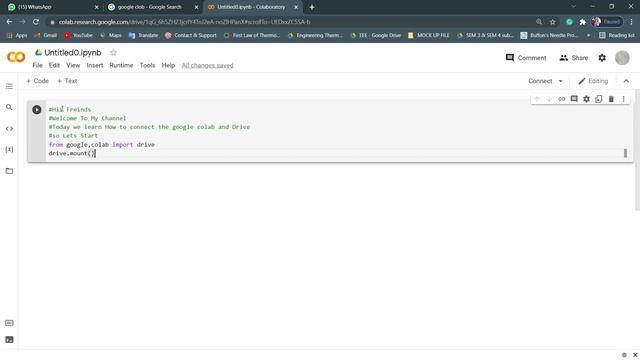This screenshot has width=640, height=360.
Task: Click the Connect button
Action: tap(540, 81)
